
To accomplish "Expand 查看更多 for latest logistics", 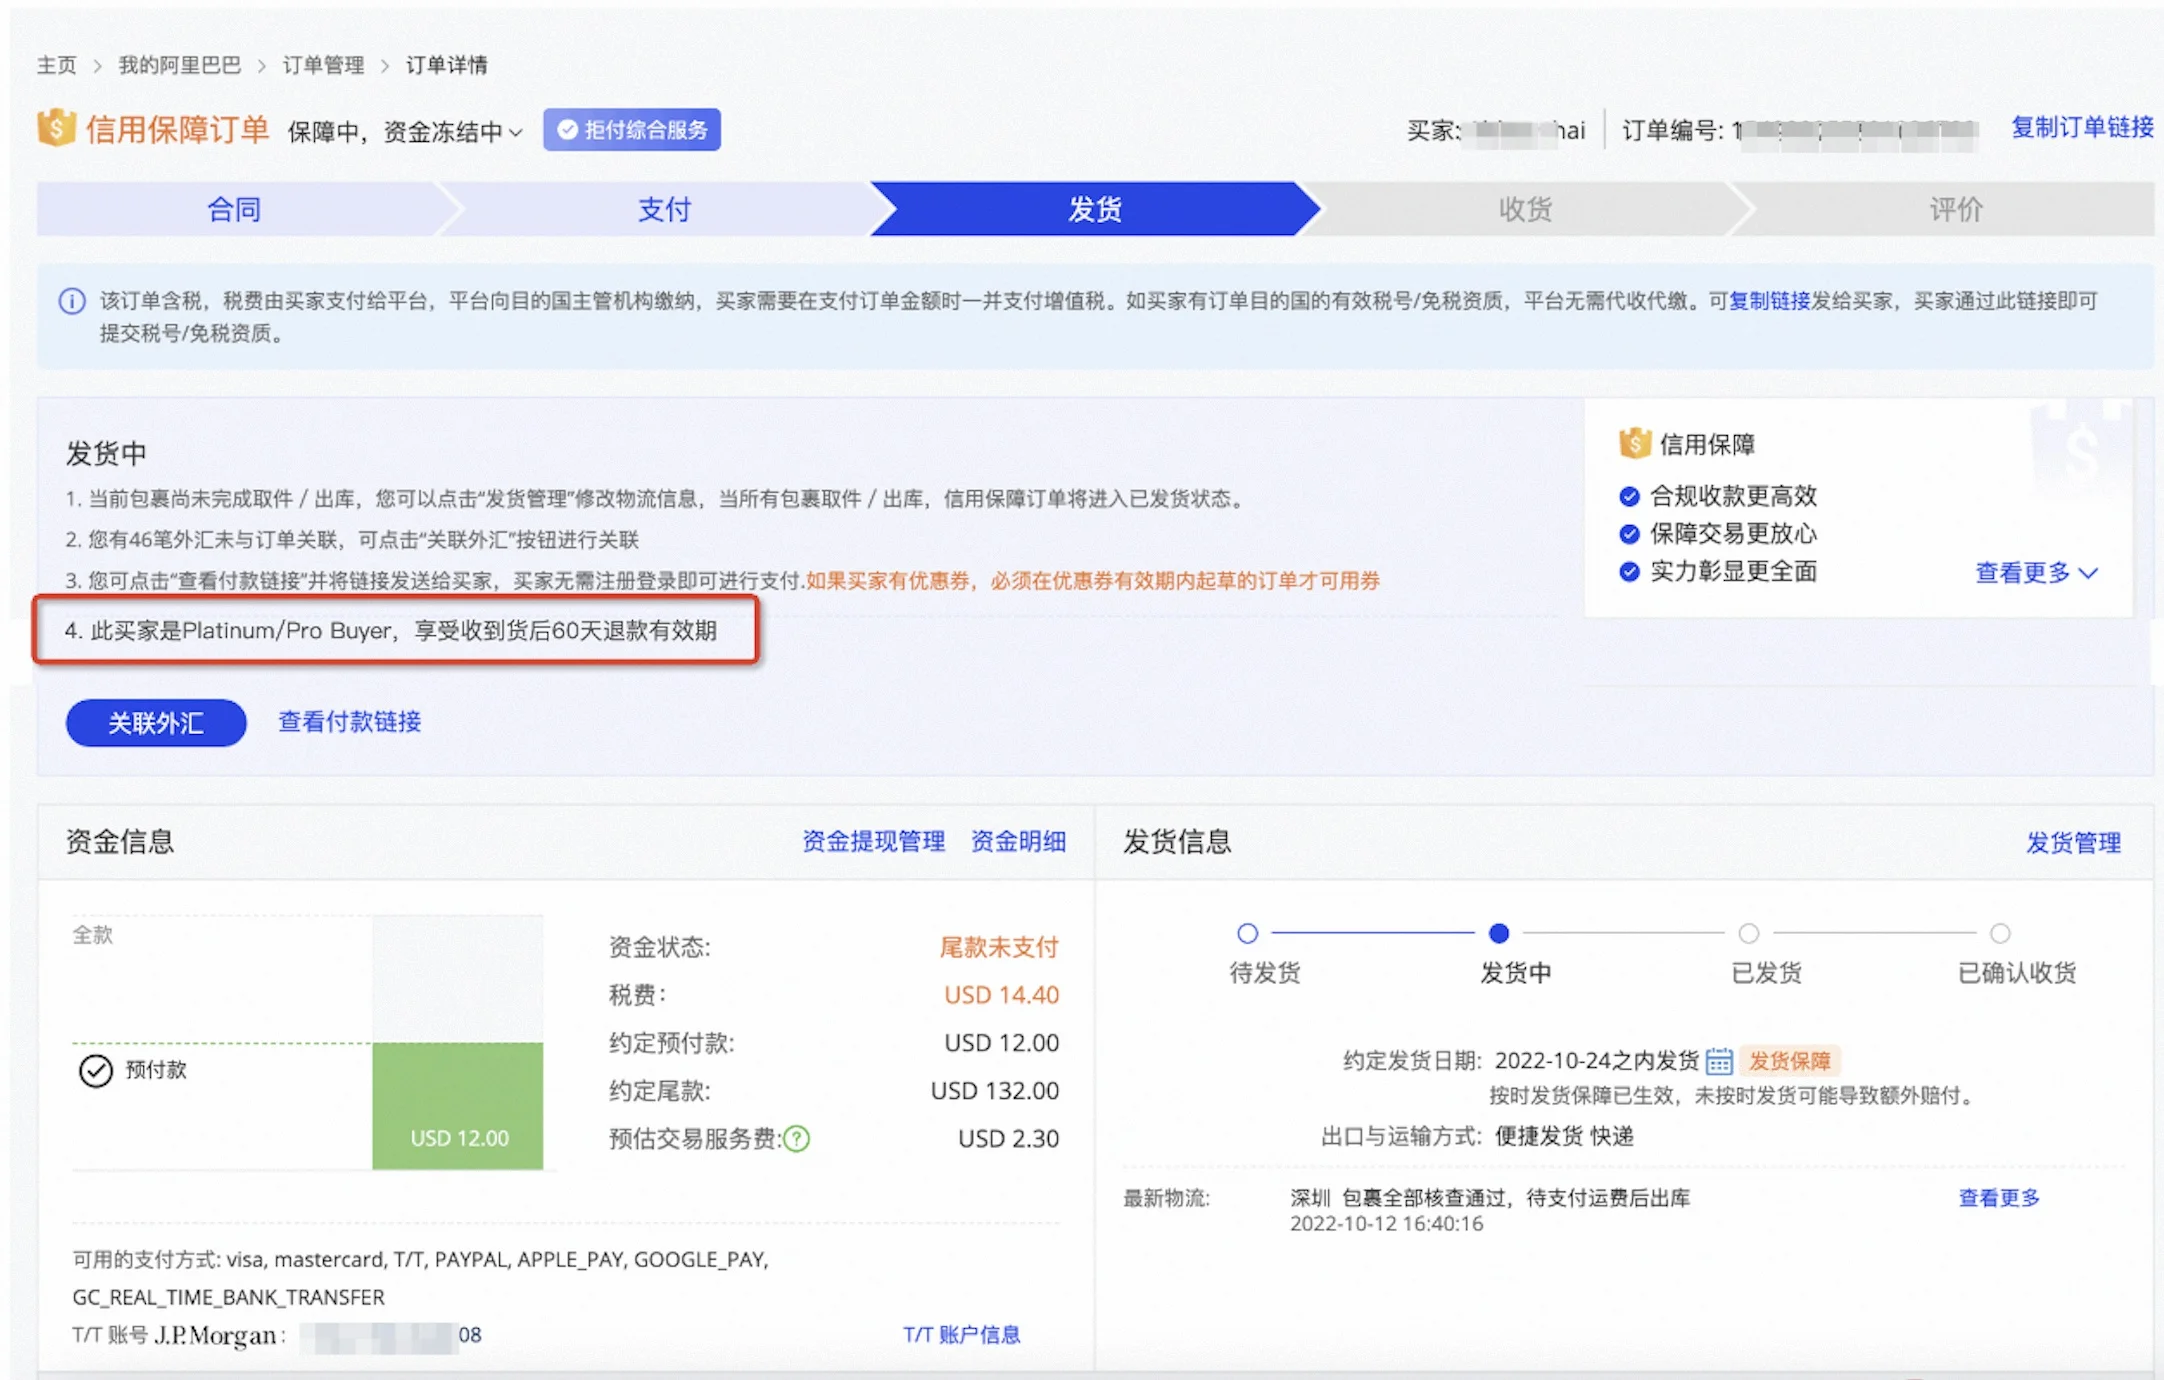I will click(1998, 1198).
